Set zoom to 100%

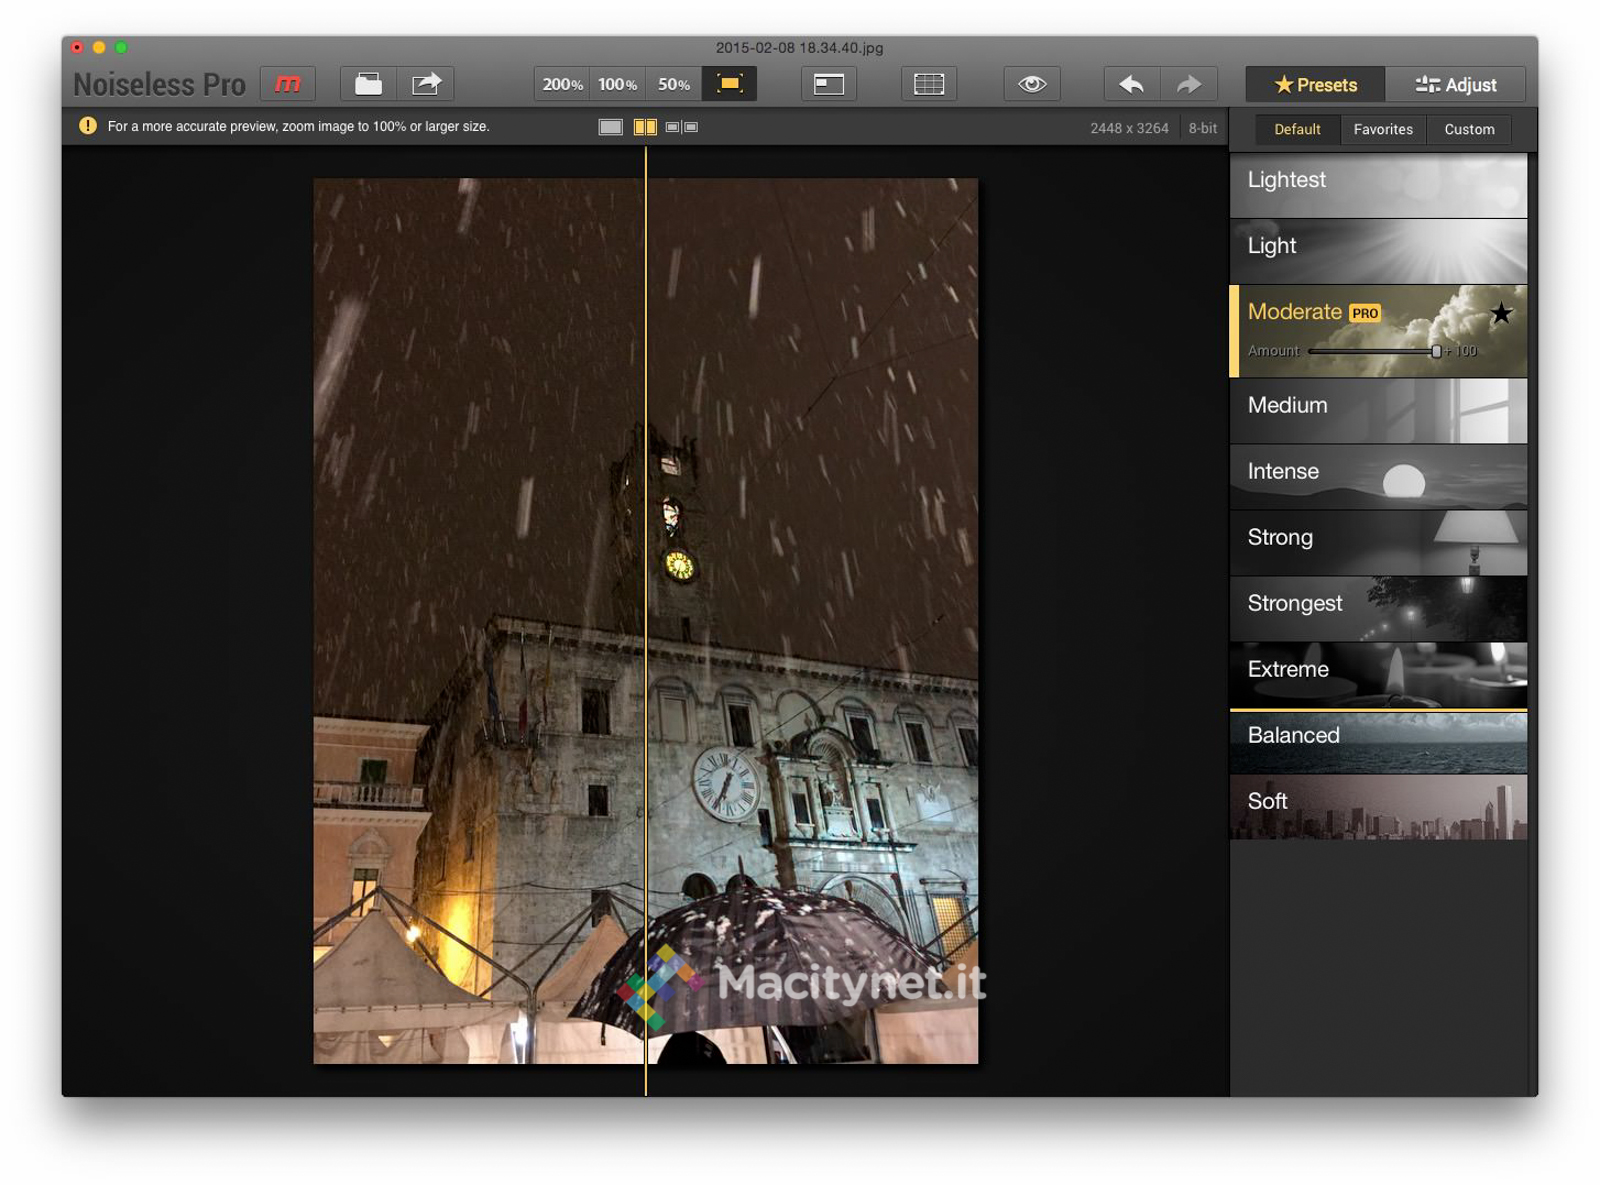[x=617, y=84]
